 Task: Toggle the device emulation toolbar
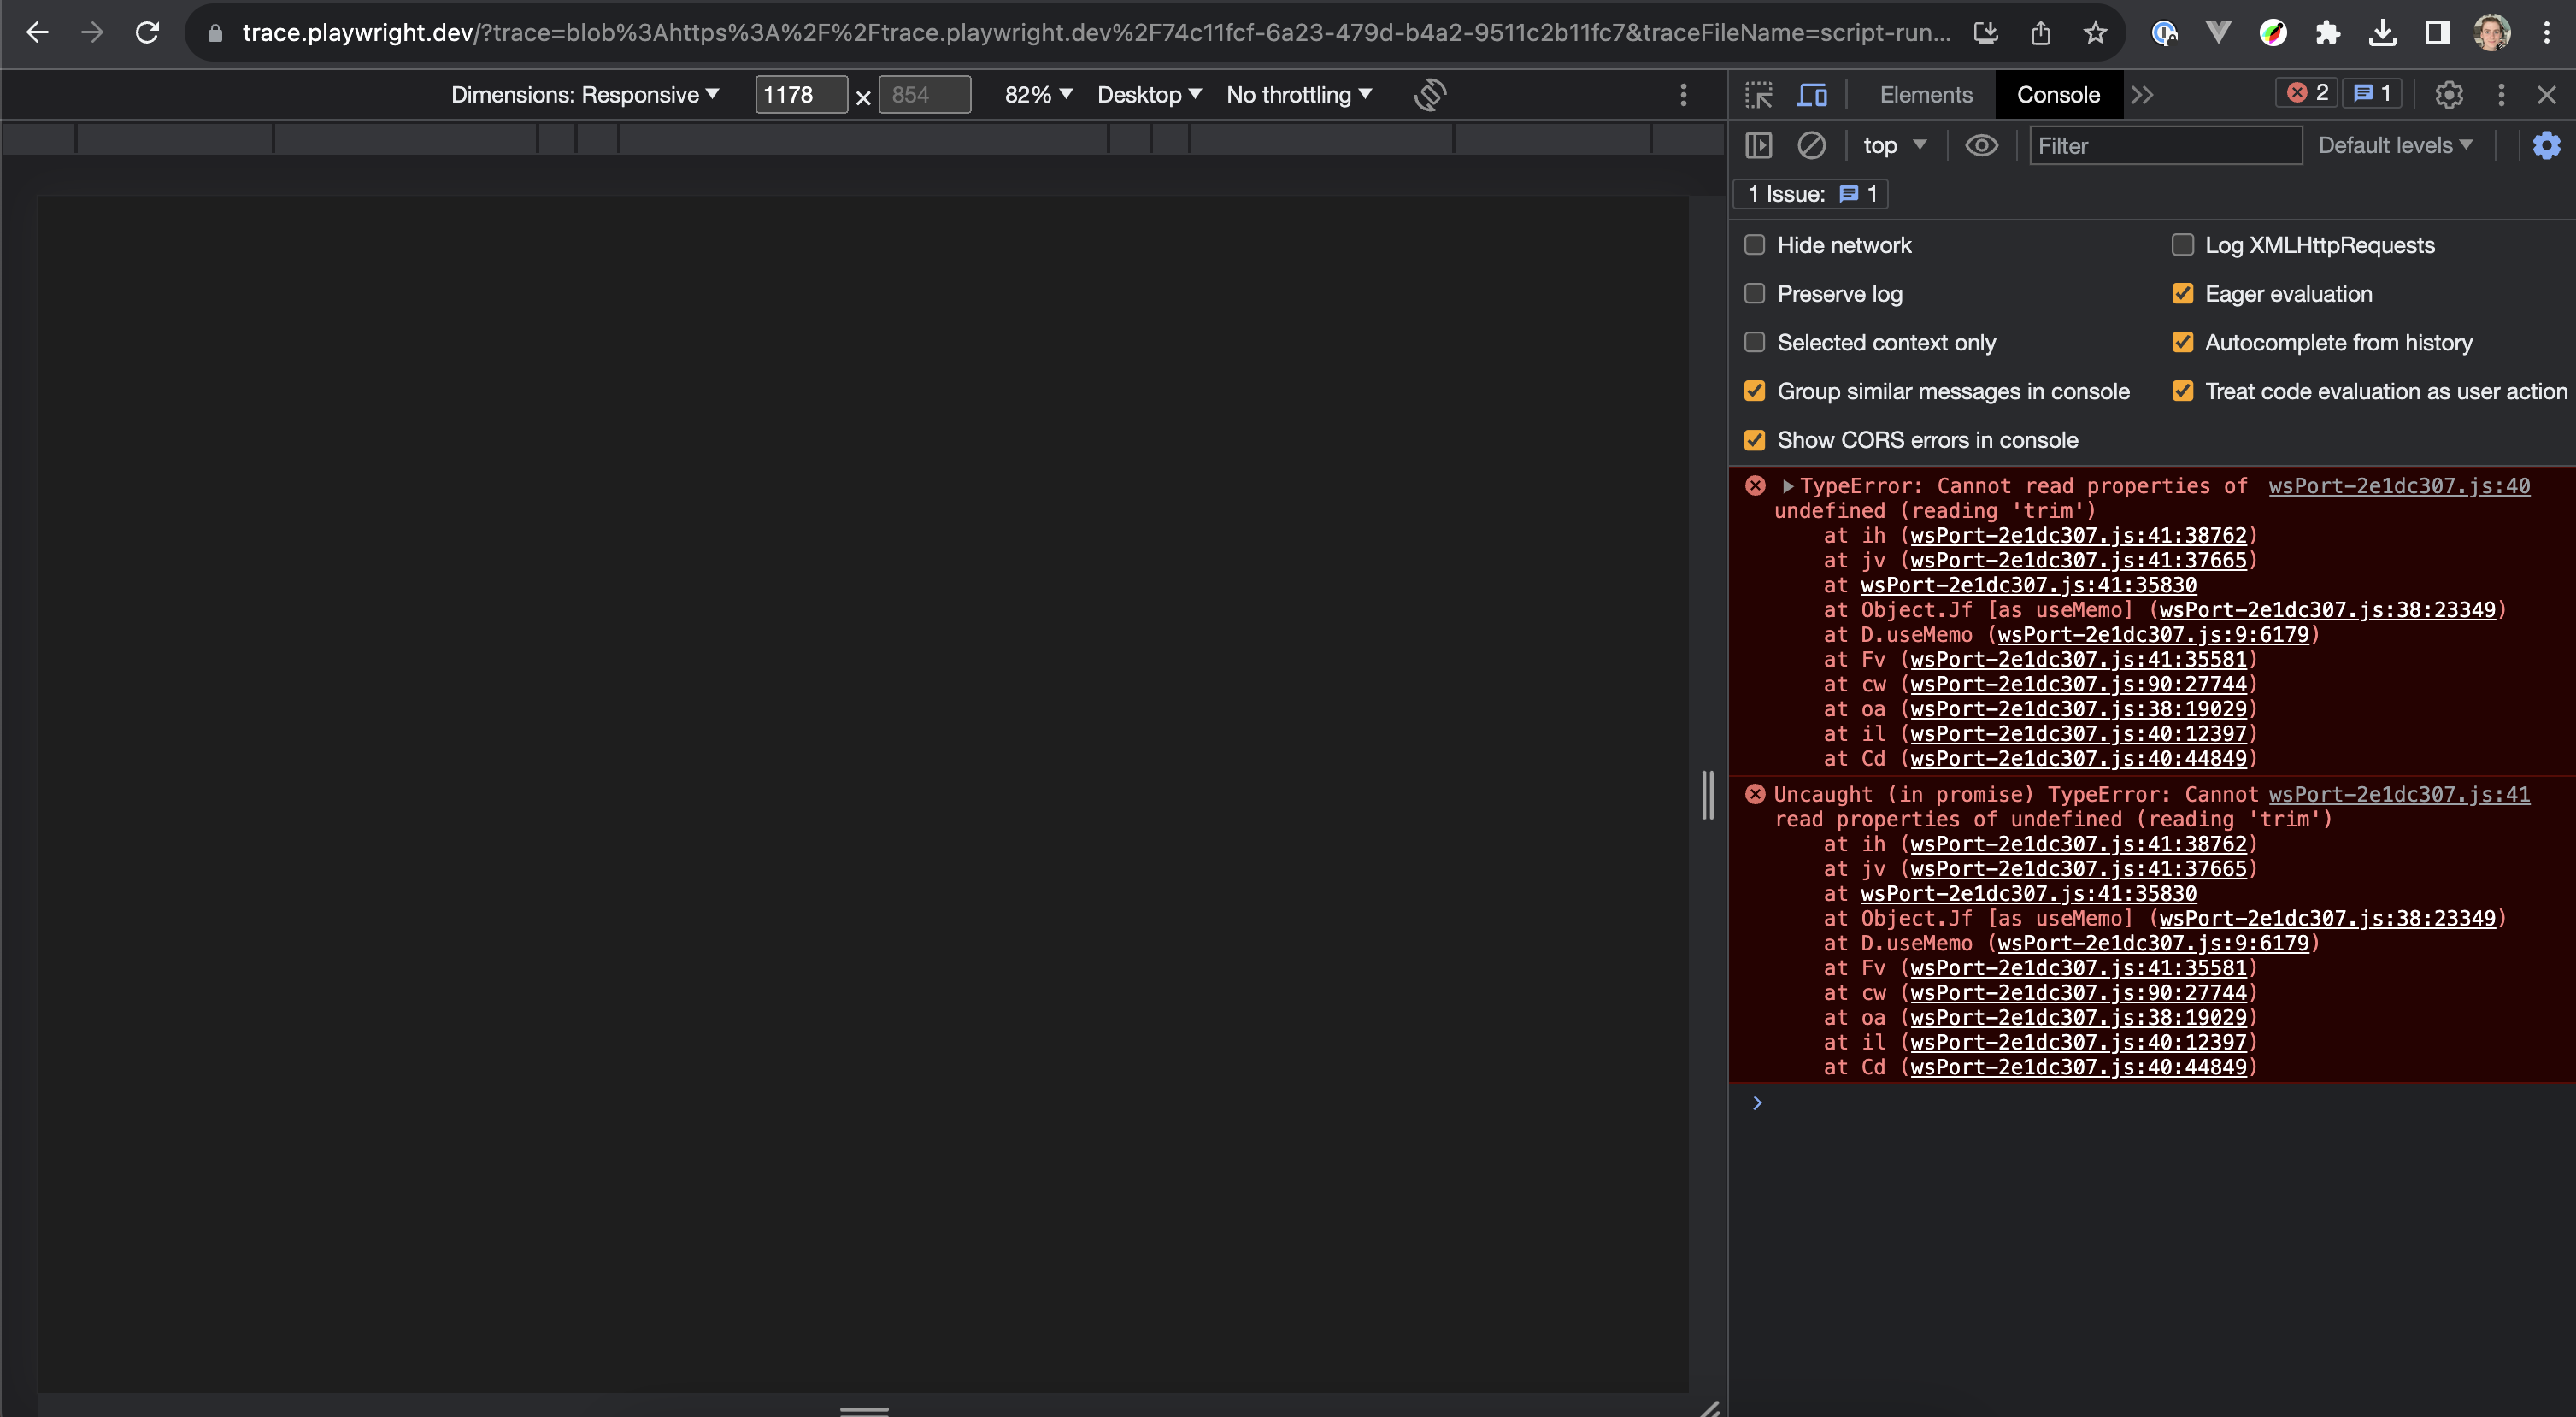(1811, 95)
